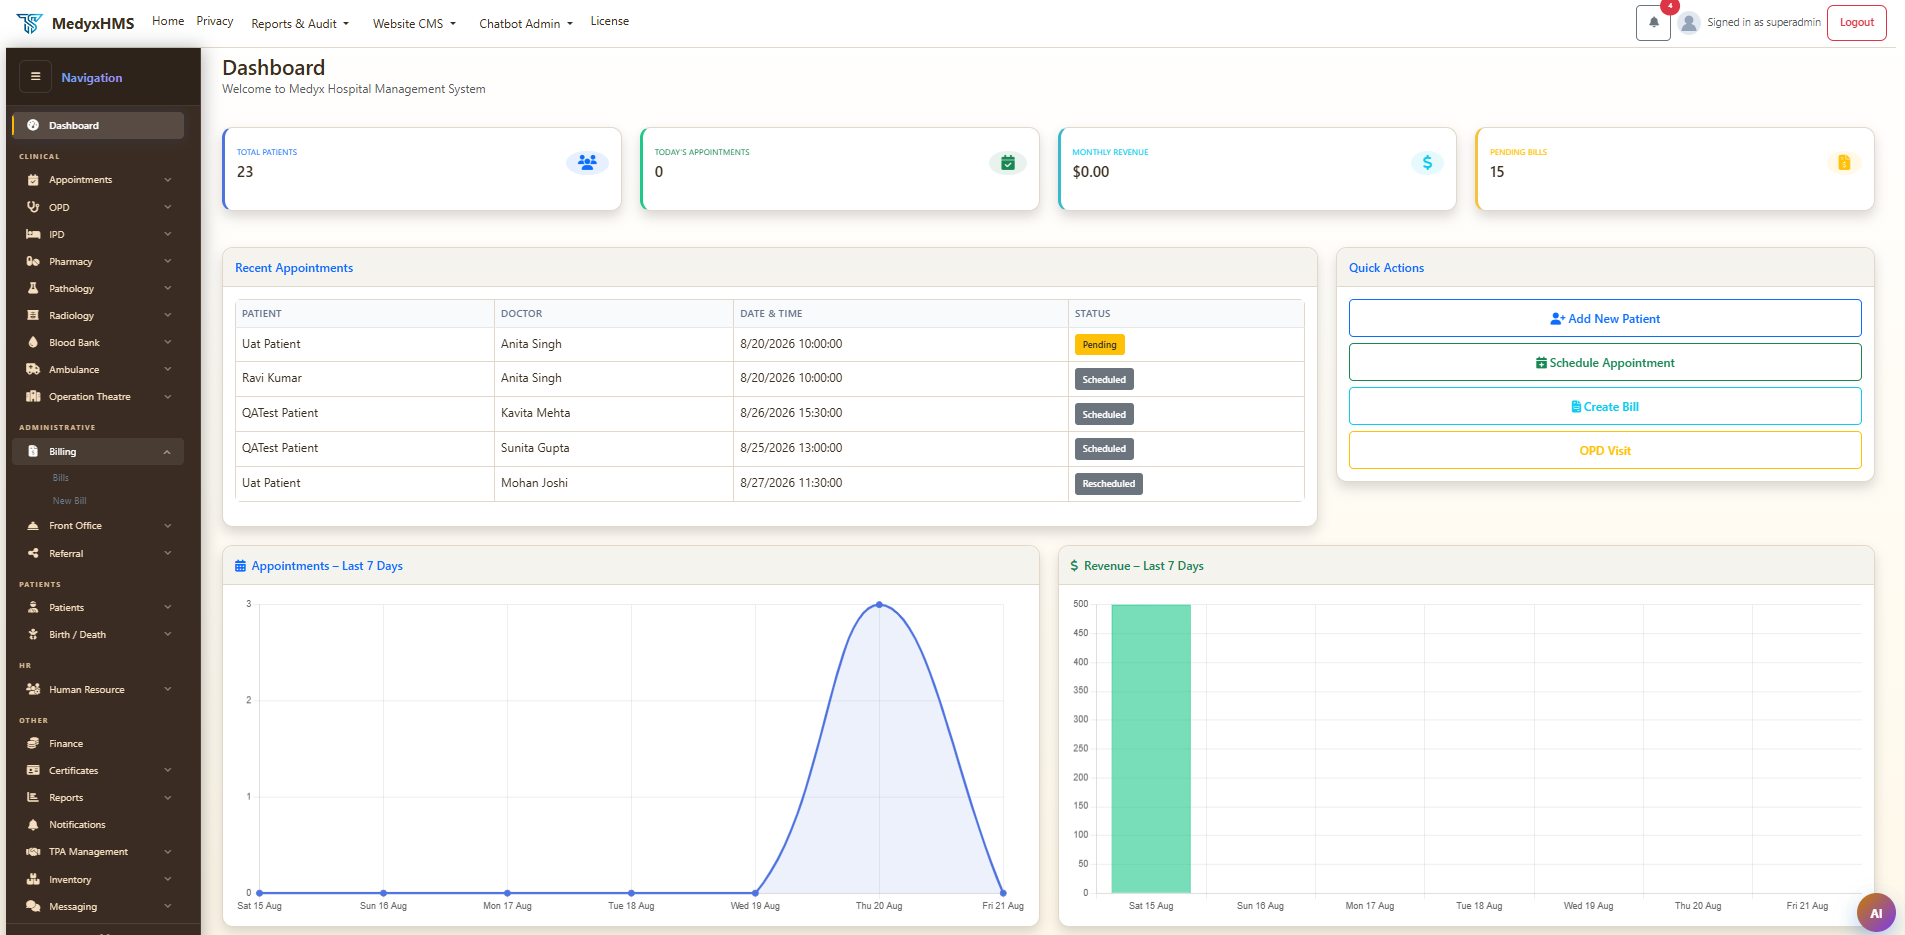Open the AI assistant floating button
The image size is (1905, 935).
1876,912
